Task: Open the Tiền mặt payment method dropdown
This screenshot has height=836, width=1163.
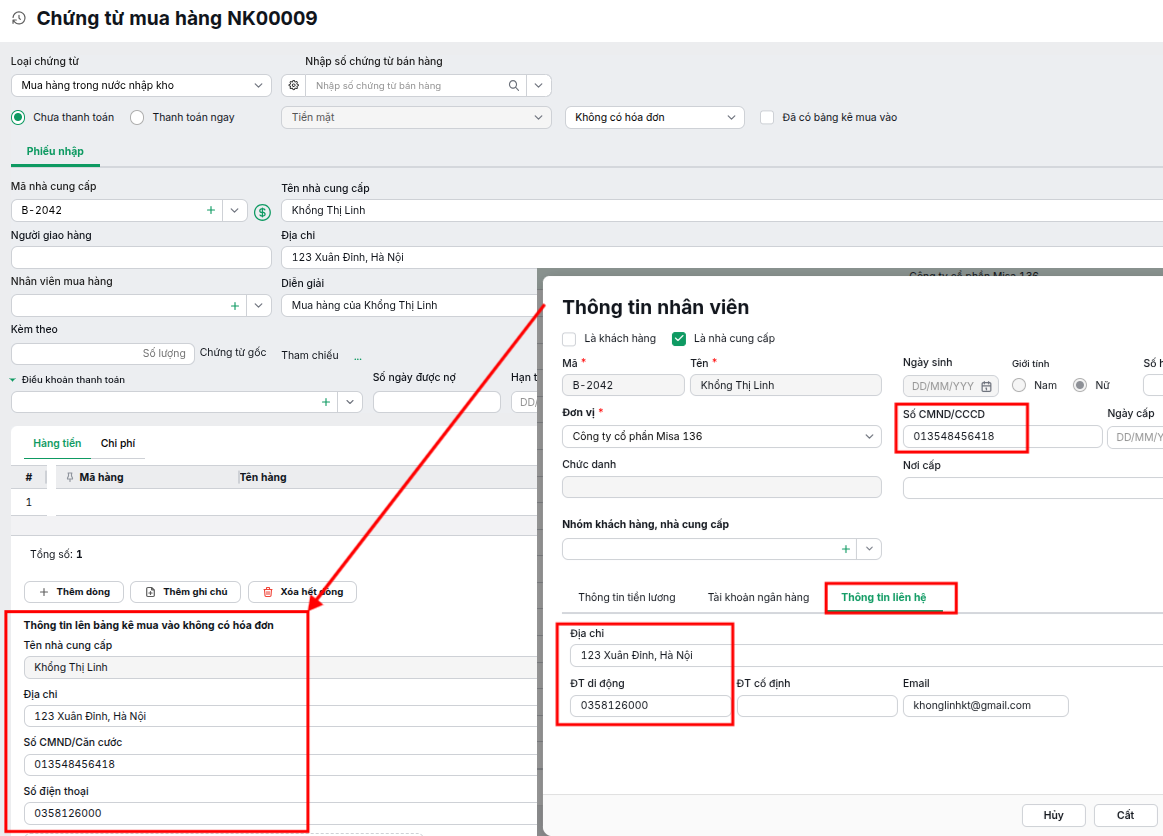Action: click(x=416, y=117)
